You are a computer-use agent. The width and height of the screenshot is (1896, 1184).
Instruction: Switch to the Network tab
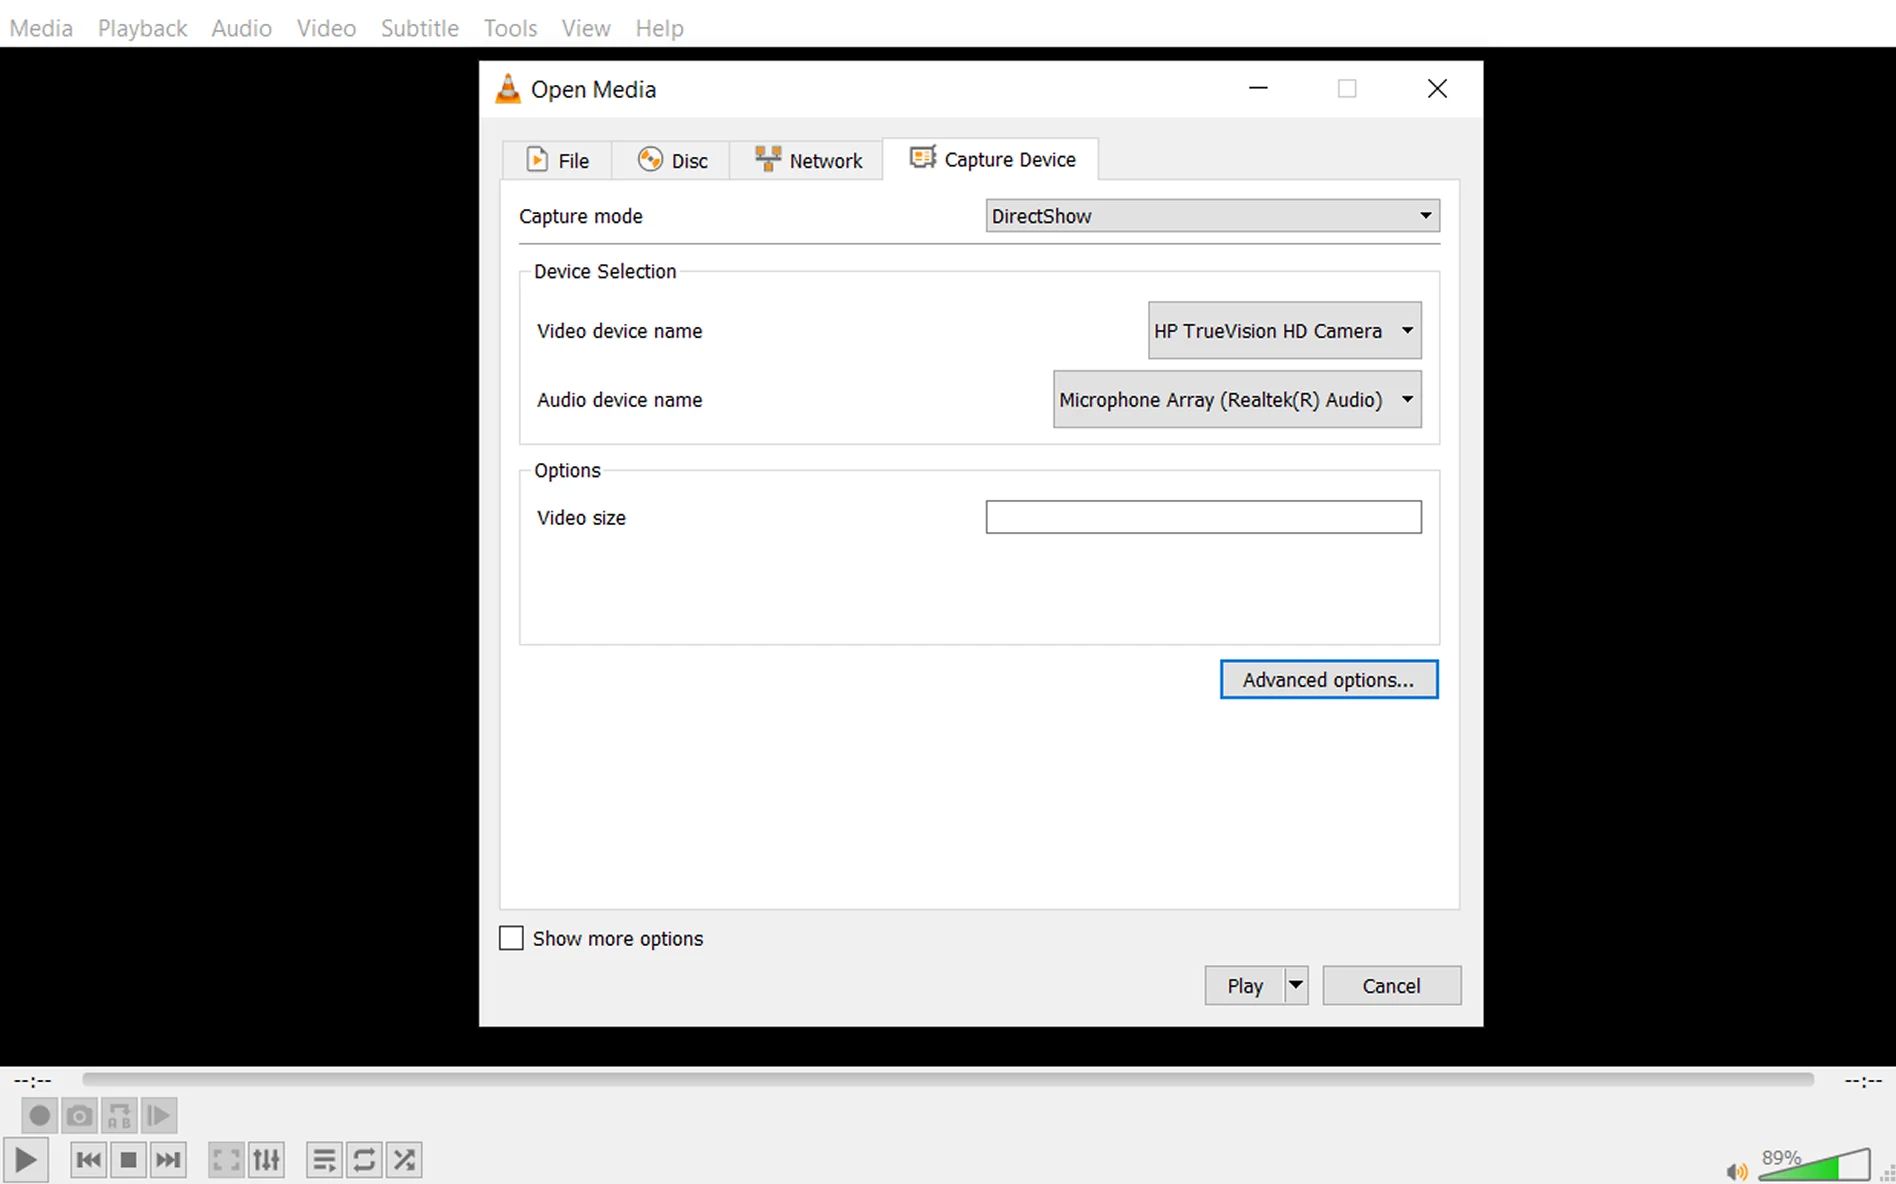click(808, 160)
